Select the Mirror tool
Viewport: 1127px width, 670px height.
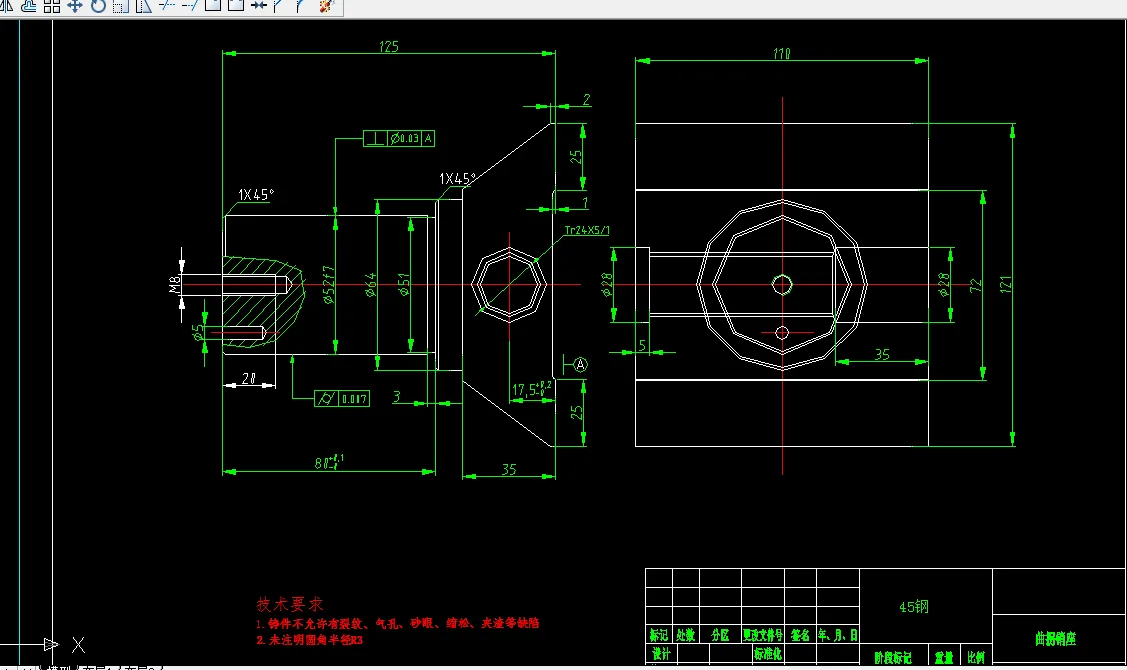tap(8, 7)
